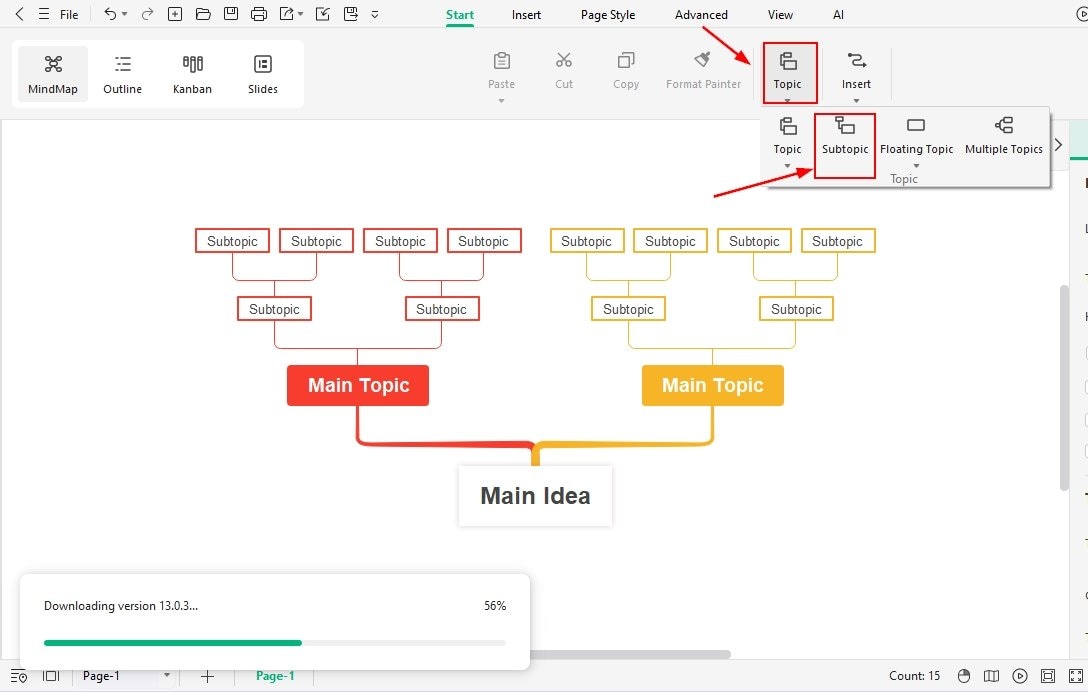Open the navigator map icon in status bar
The image size is (1088, 692).
pyautogui.click(x=991, y=676)
